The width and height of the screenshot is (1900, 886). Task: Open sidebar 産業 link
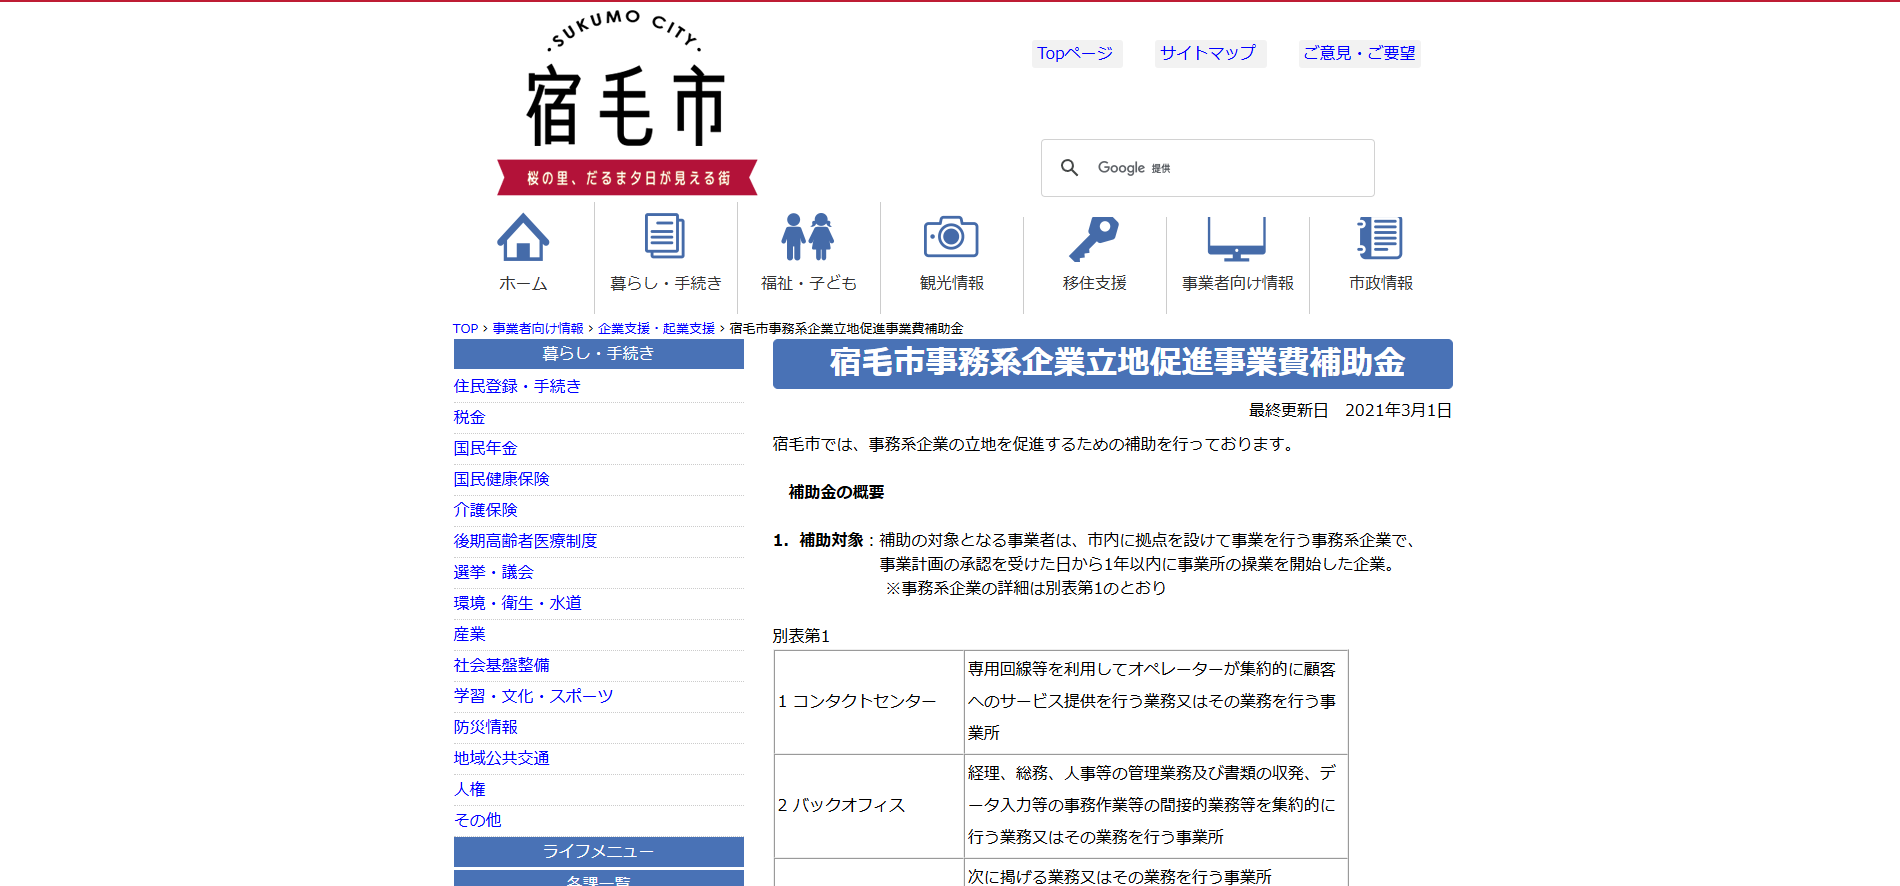[469, 634]
